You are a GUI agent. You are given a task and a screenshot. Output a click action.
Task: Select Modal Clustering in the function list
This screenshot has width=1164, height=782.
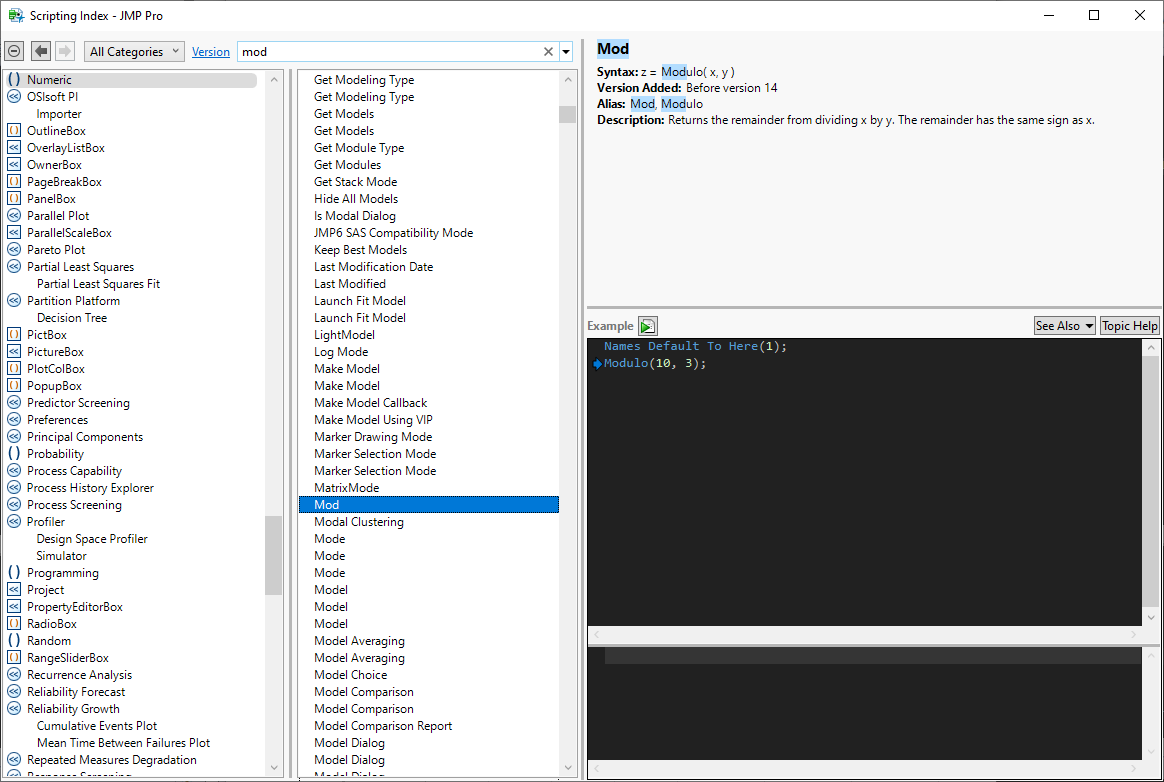point(358,521)
